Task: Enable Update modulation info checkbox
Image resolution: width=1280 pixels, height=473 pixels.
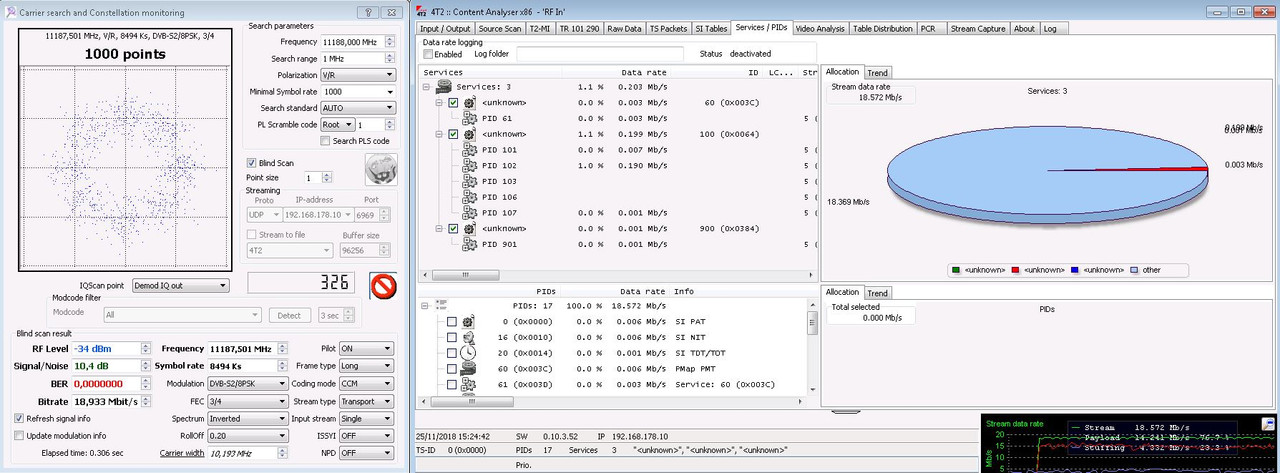Action: pos(20,436)
